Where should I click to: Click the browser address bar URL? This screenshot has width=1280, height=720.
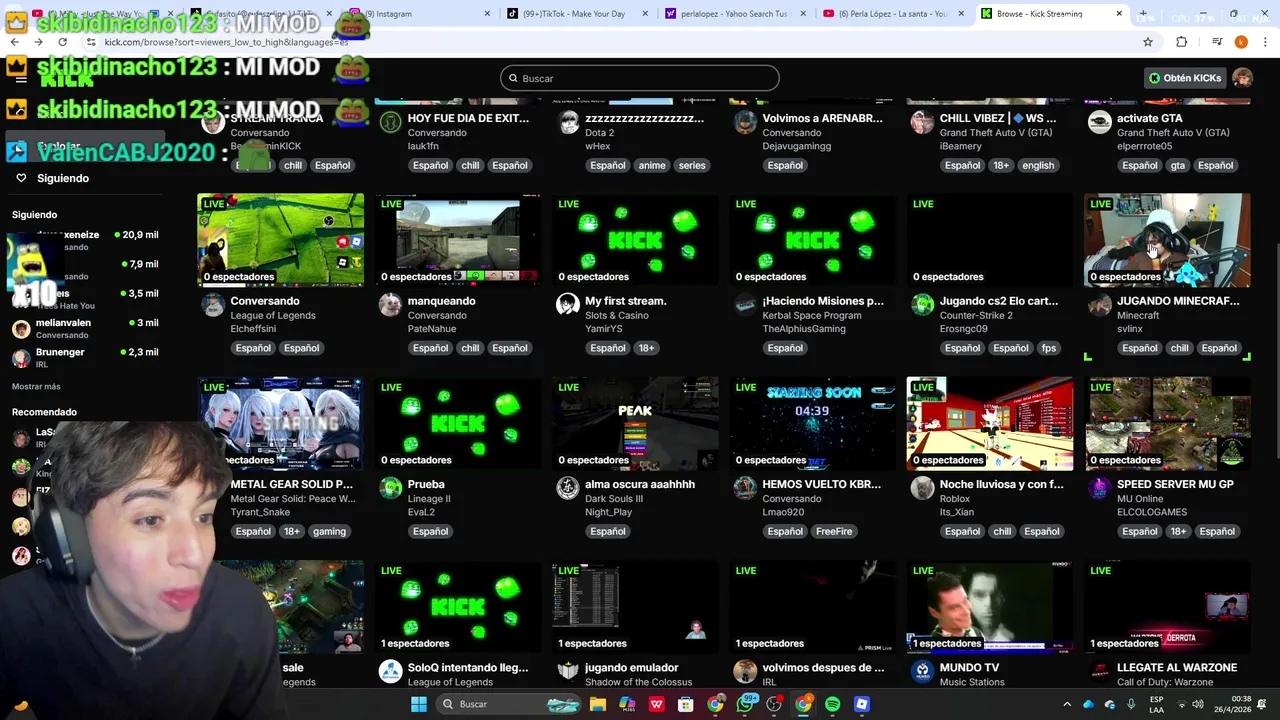point(226,42)
